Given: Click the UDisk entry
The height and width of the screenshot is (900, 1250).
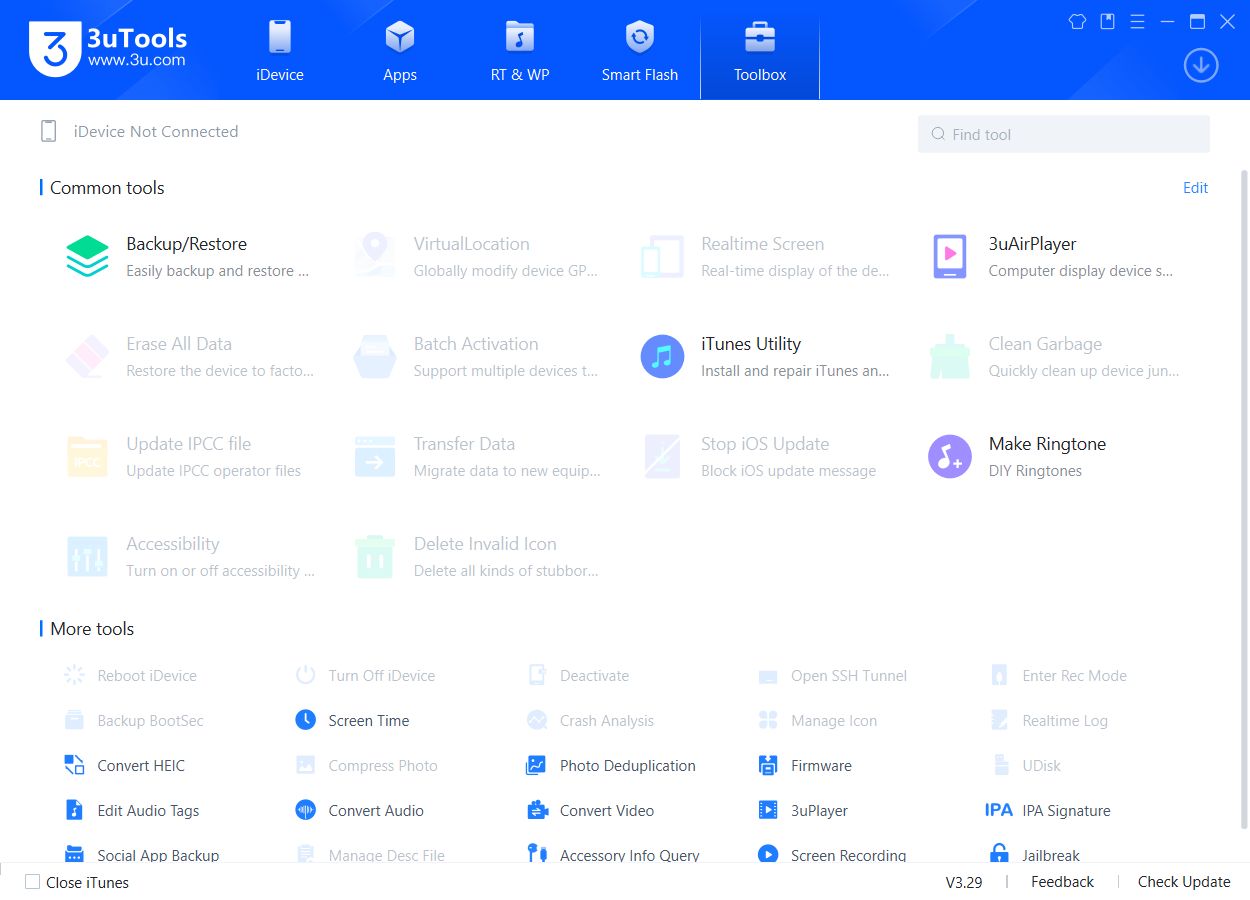Looking at the screenshot, I should 1025,765.
